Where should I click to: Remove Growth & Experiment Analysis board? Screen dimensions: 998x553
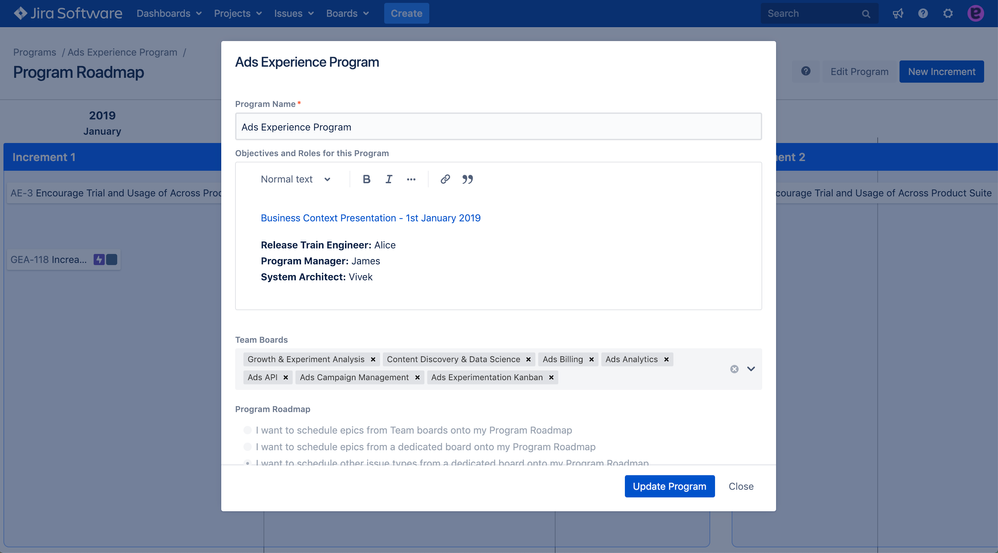(373, 360)
